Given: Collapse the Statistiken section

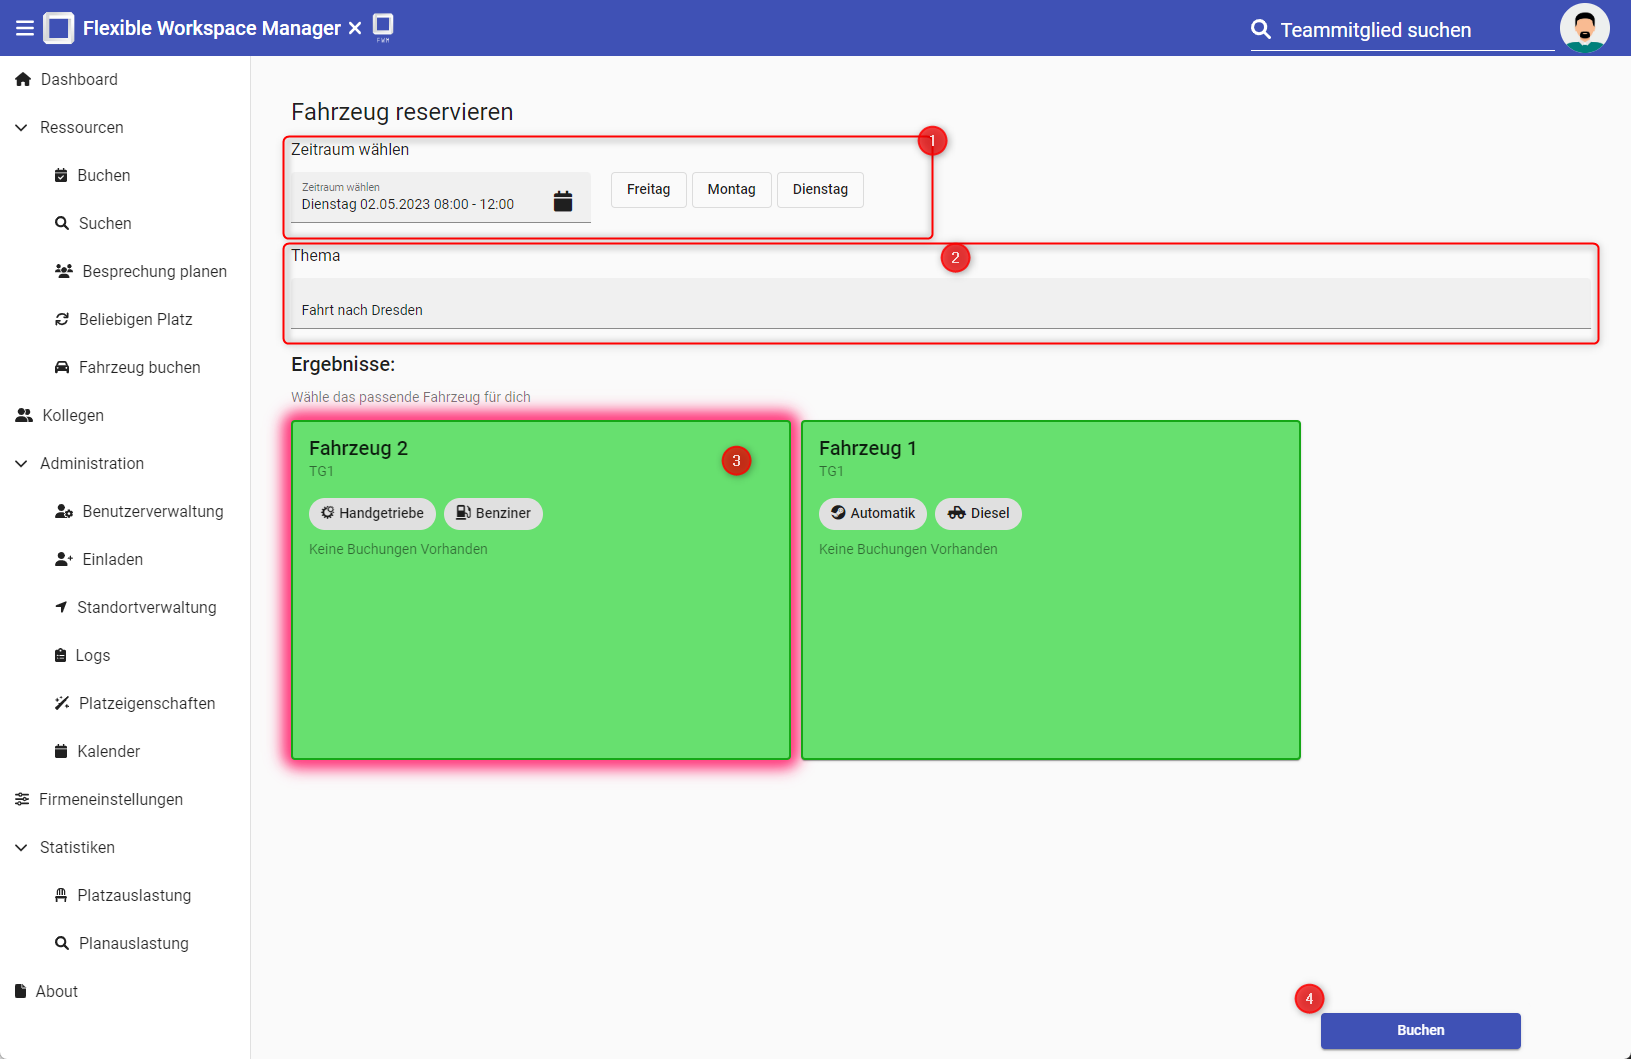Looking at the screenshot, I should coord(21,847).
